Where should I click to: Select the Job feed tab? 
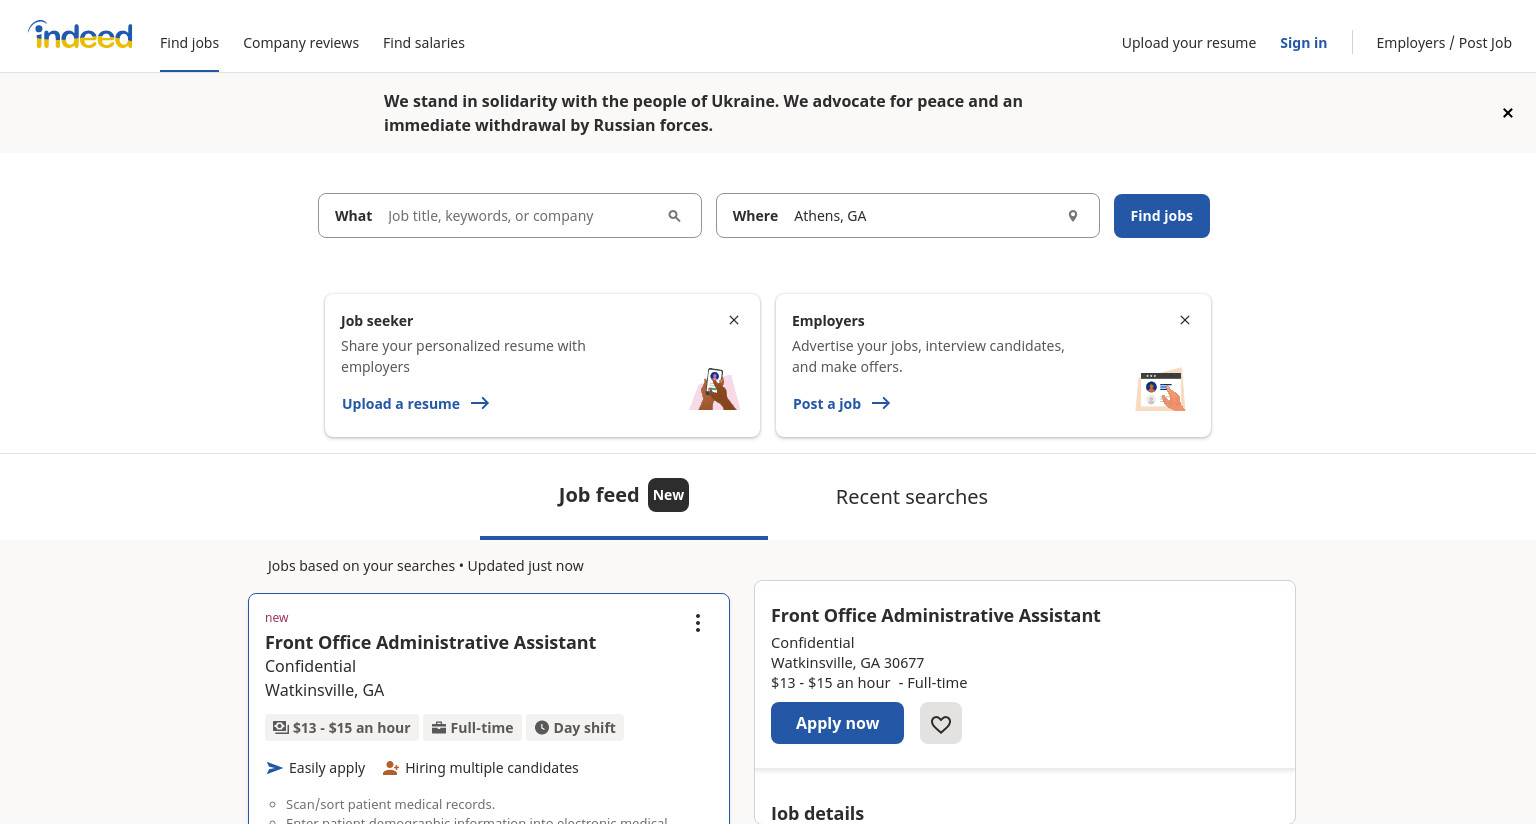624,496
